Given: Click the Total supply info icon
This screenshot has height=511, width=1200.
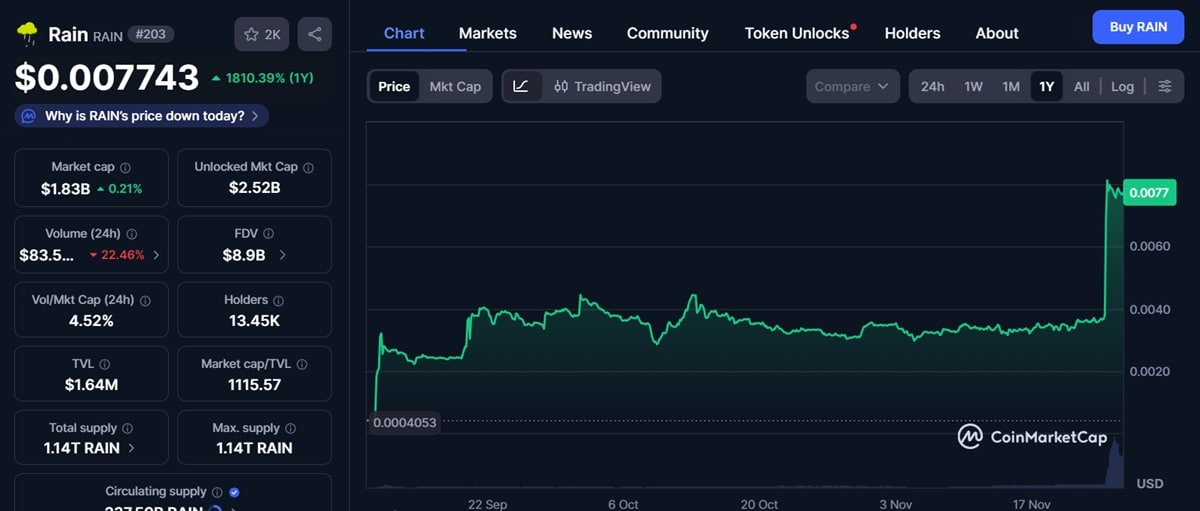Looking at the screenshot, I should [127, 428].
